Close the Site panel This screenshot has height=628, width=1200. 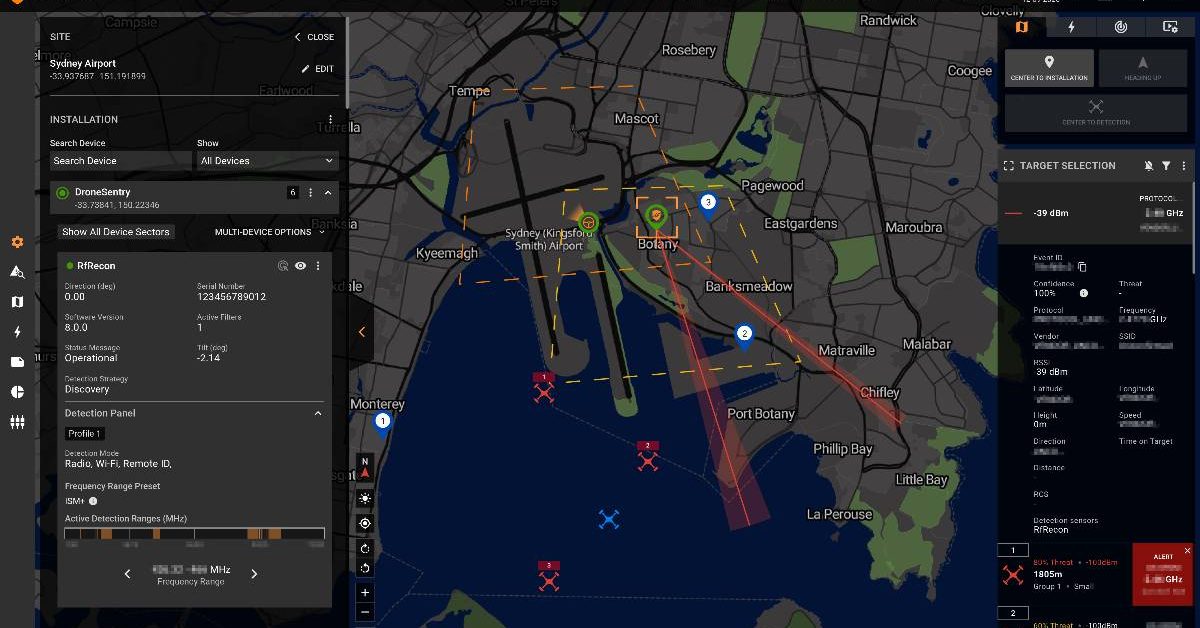314,37
